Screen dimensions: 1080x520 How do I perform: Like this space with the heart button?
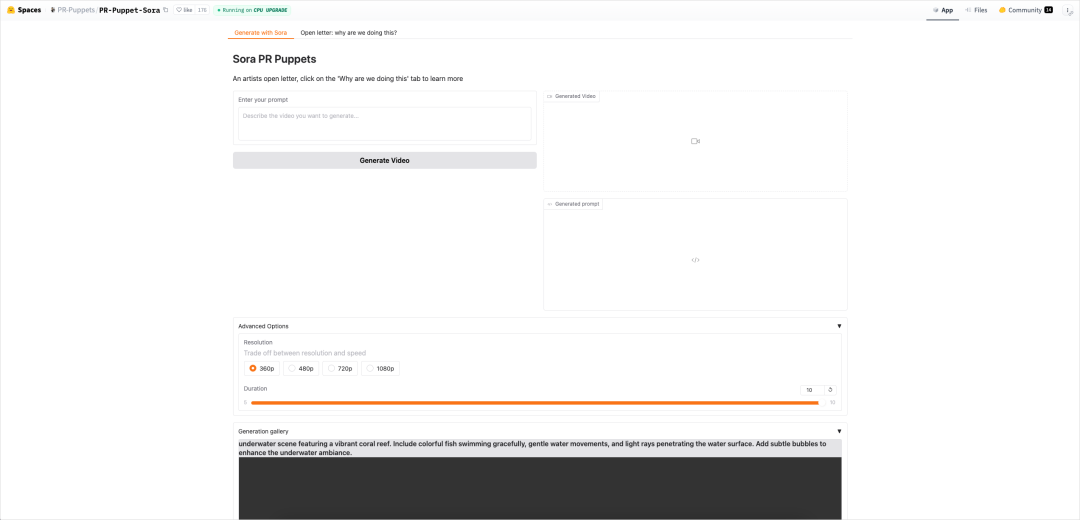[x=184, y=10]
